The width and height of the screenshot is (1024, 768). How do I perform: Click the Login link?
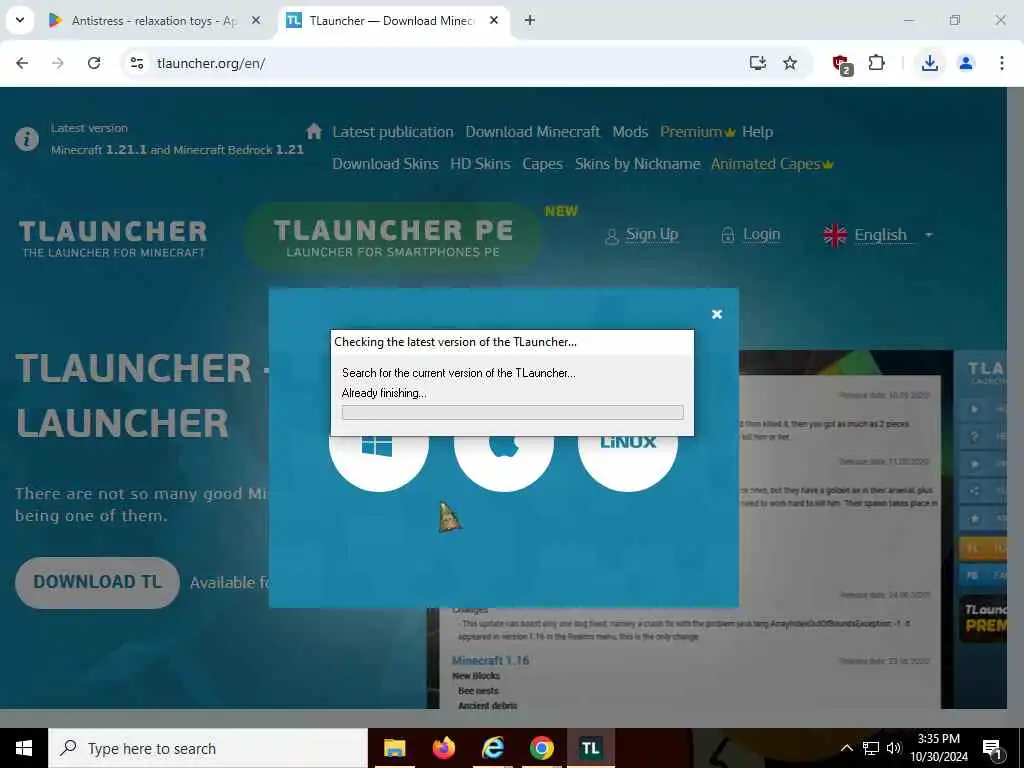pyautogui.click(x=751, y=234)
